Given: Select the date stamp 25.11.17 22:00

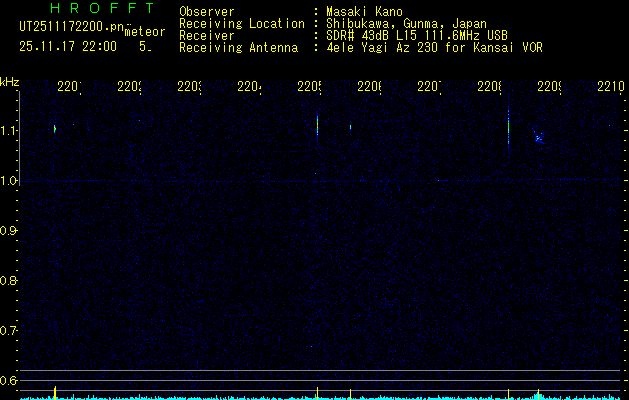Looking at the screenshot, I should tap(68, 47).
